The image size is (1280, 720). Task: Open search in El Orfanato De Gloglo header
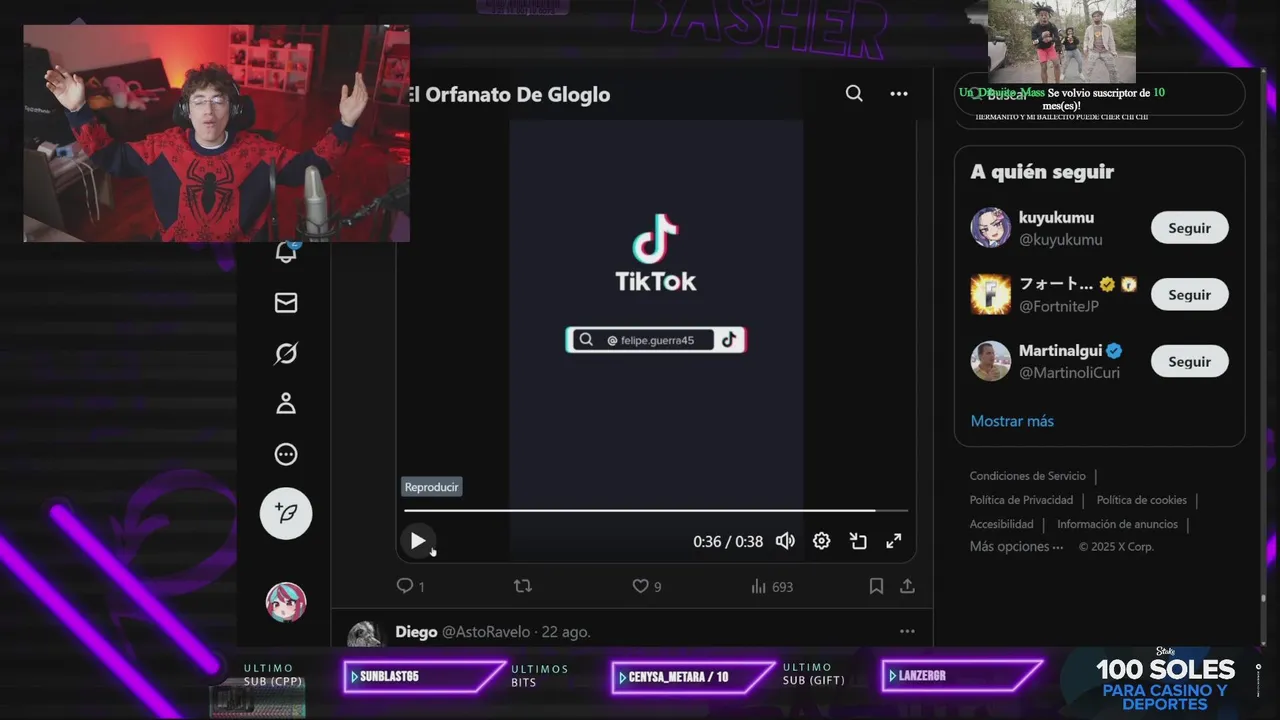click(854, 93)
